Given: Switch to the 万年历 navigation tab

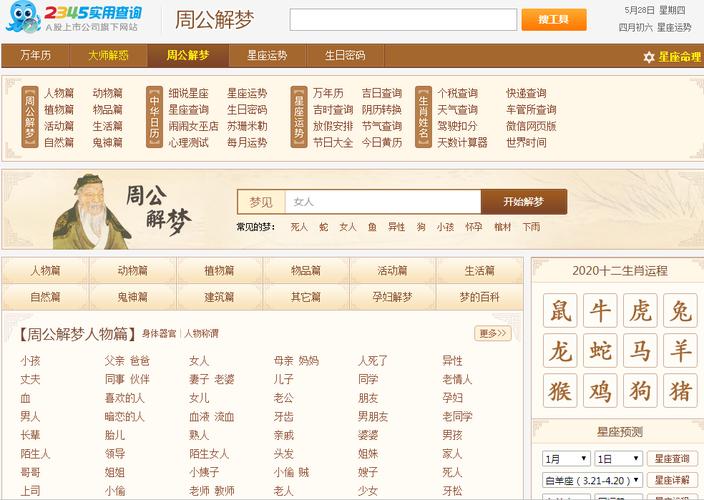Looking at the screenshot, I should [x=35, y=56].
